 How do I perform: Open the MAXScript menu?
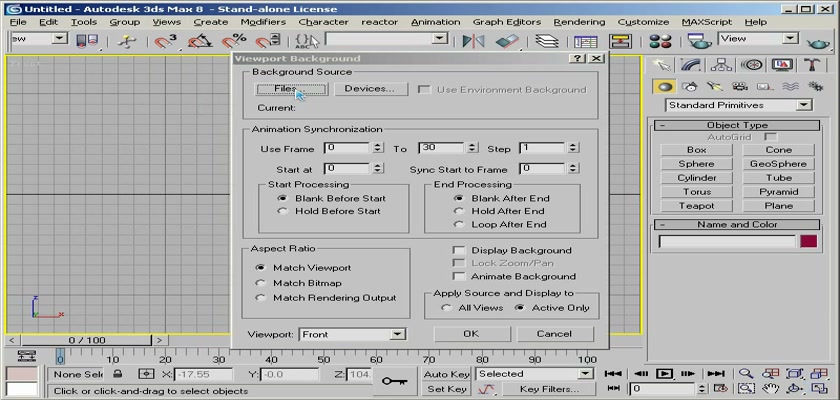click(707, 22)
